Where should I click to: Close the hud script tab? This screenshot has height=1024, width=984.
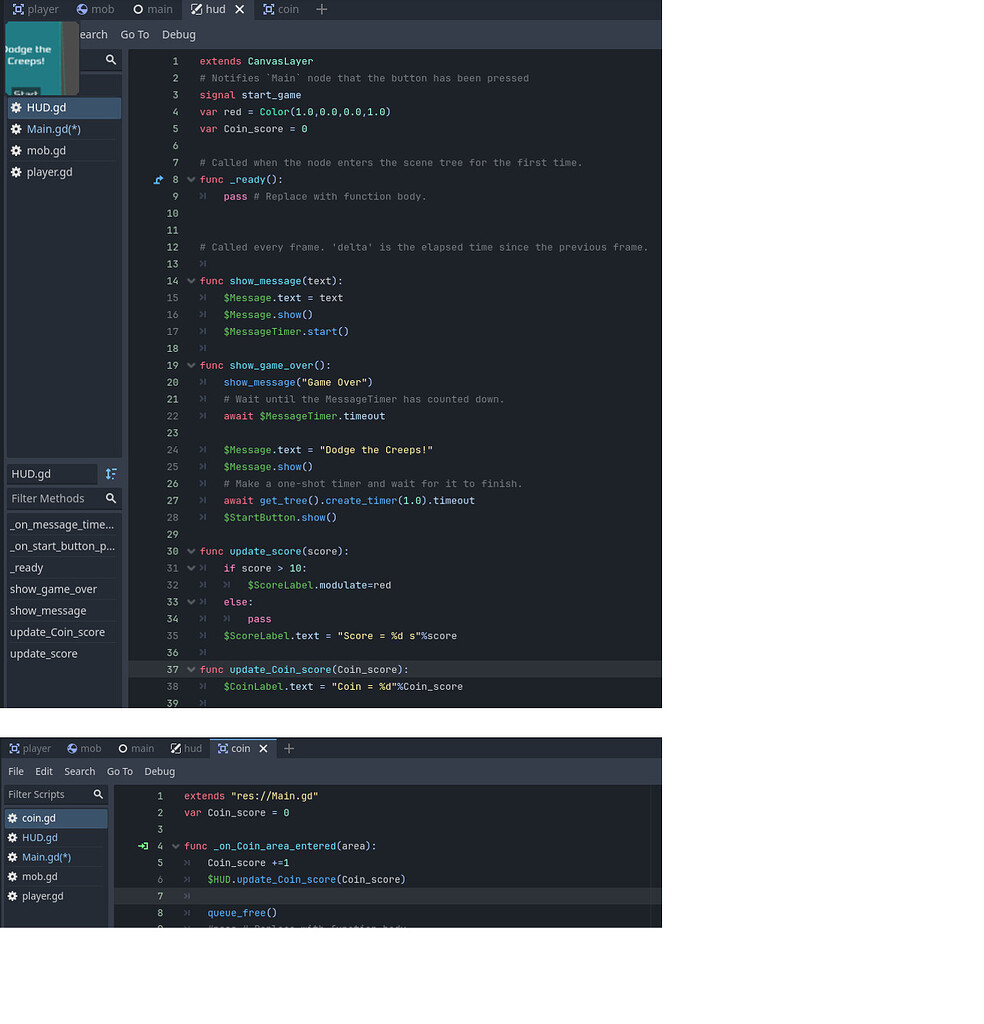tap(238, 9)
